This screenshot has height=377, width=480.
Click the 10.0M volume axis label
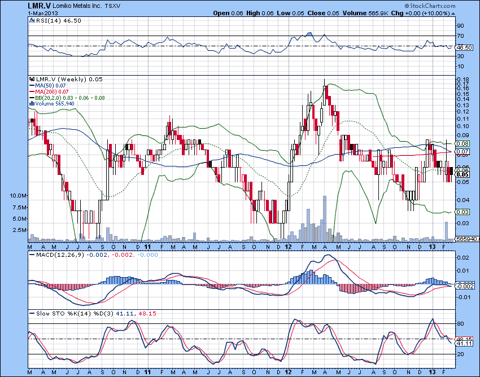click(x=18, y=196)
